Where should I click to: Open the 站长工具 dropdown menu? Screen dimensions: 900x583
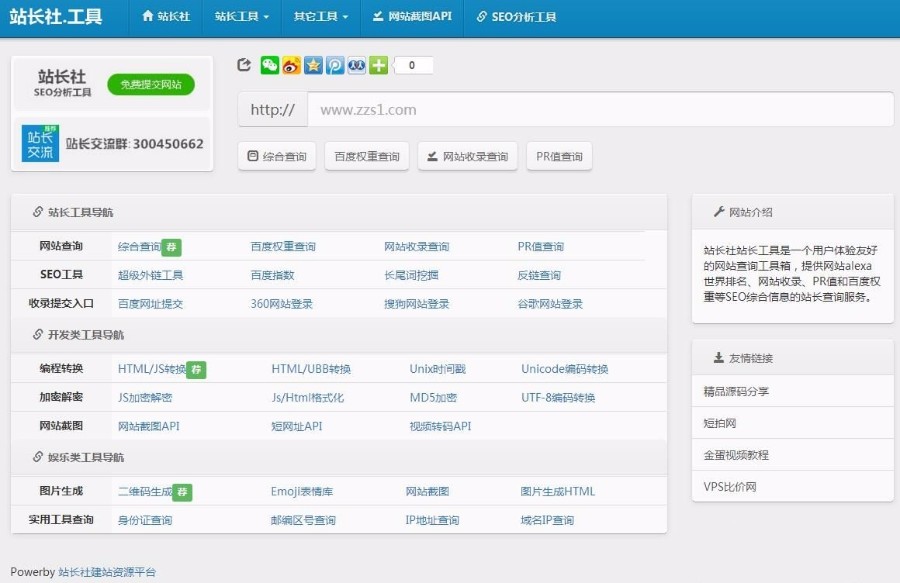[241, 17]
